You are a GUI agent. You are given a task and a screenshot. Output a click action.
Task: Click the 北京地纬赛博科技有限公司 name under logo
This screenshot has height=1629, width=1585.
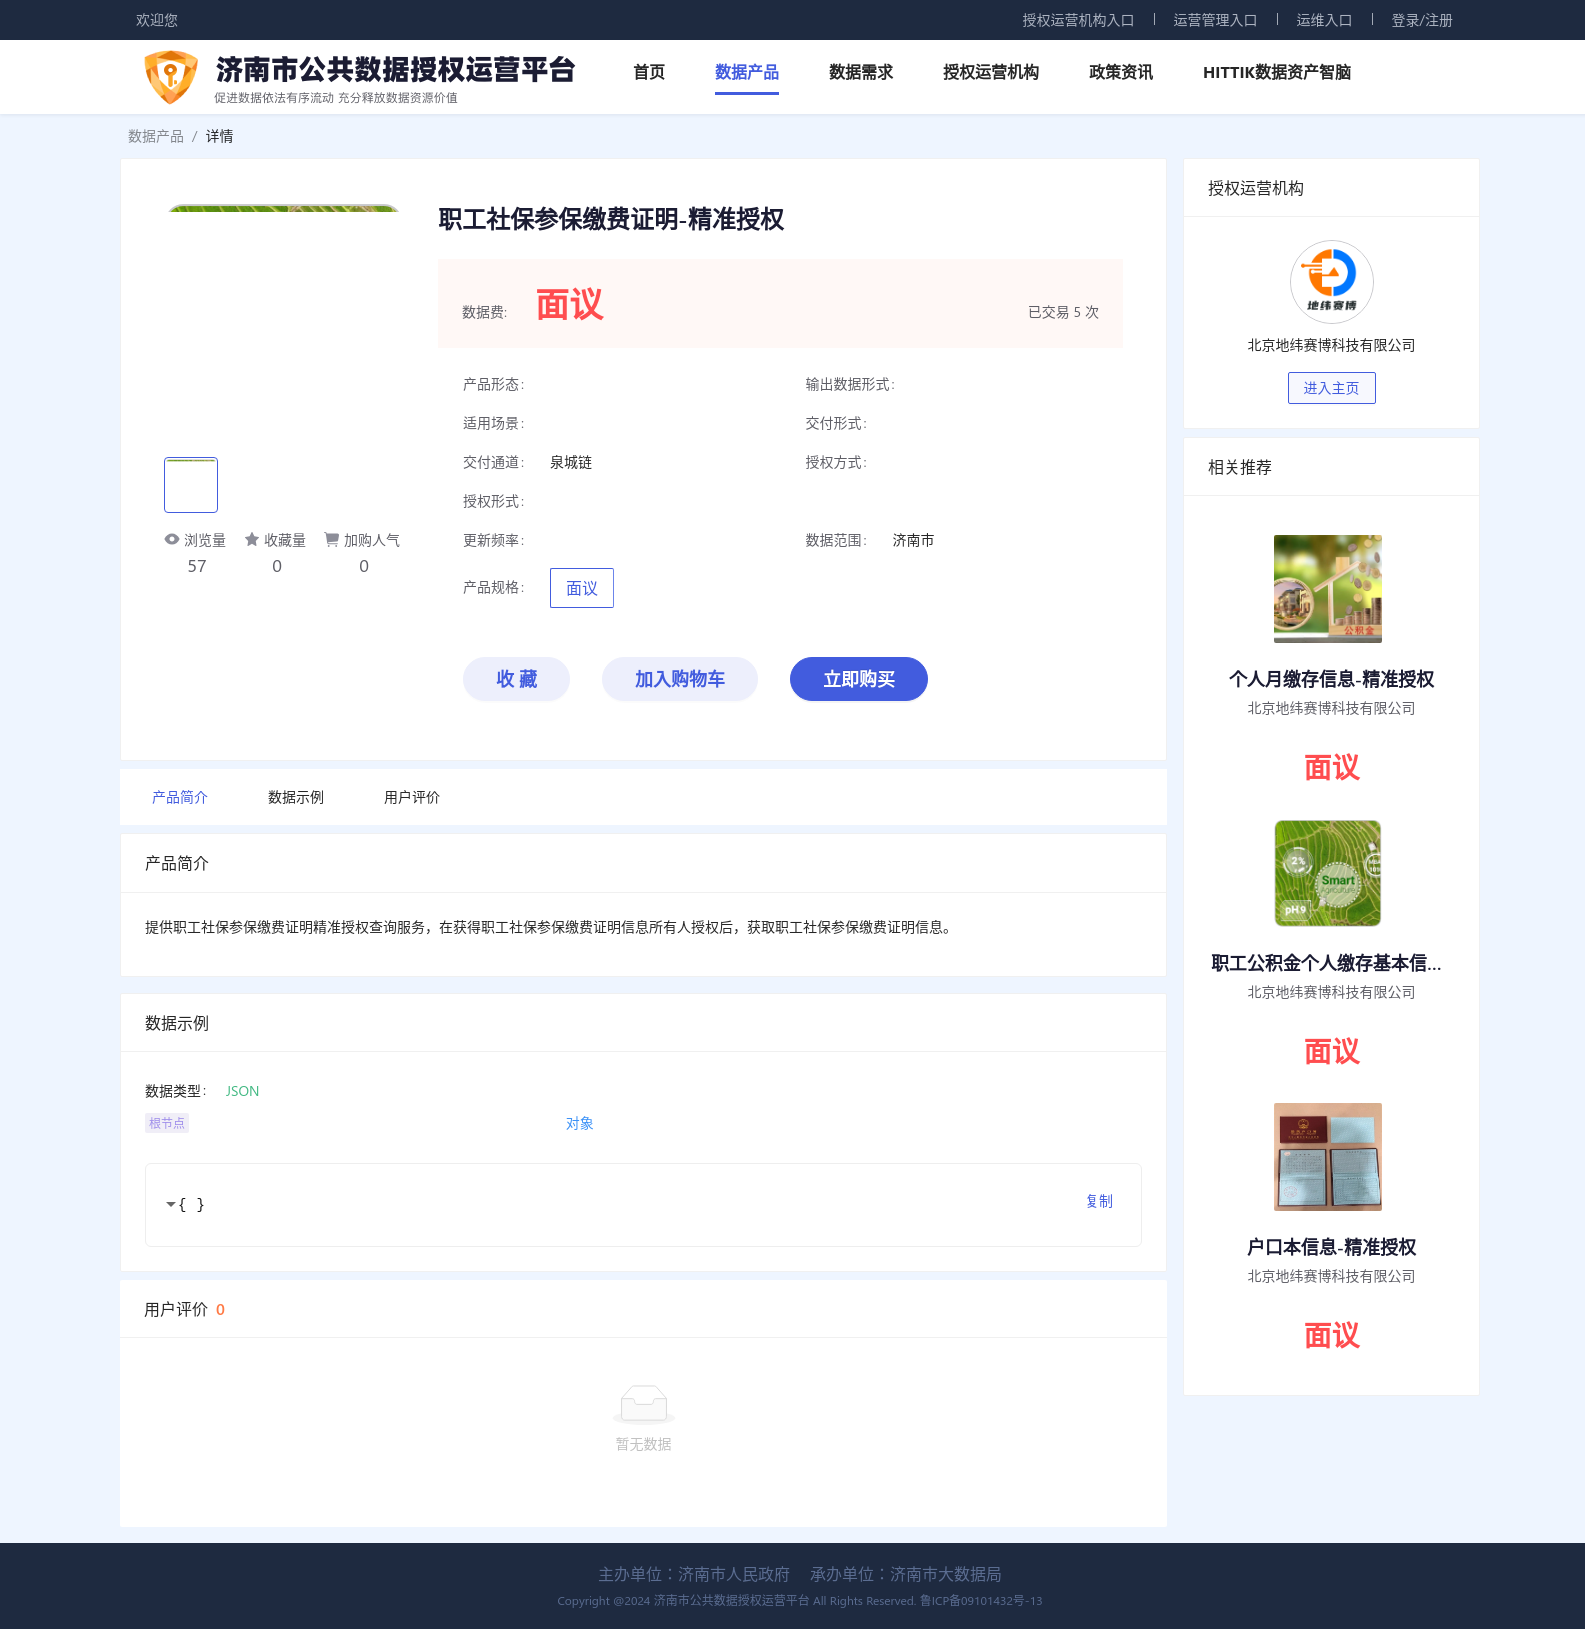point(1331,345)
